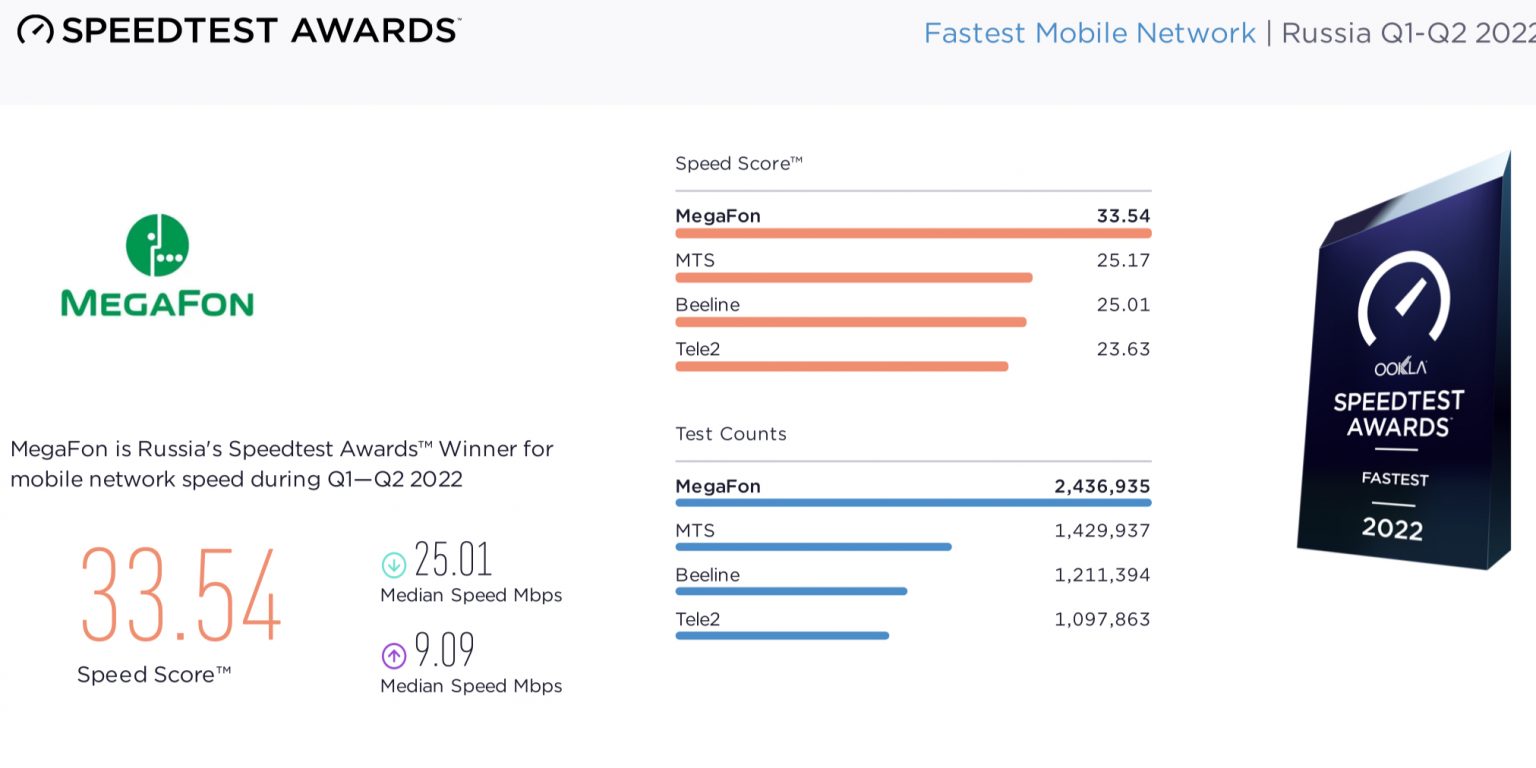1536x768 pixels.
Task: Click the Tele2 blue test count bar
Action: tap(782, 635)
